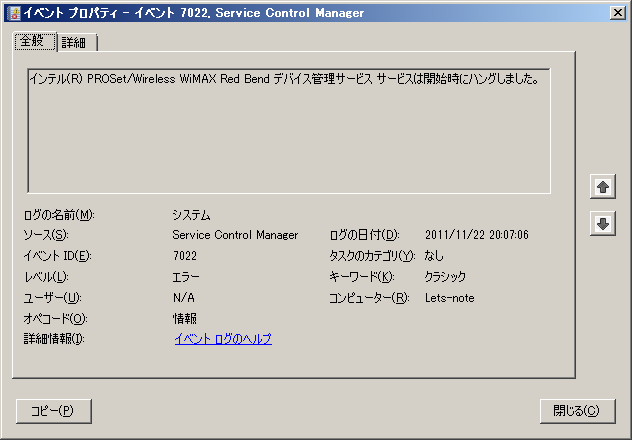The width and height of the screenshot is (632, 440).
Task: Click the ユーザー value N/A
Action: [x=182, y=298]
